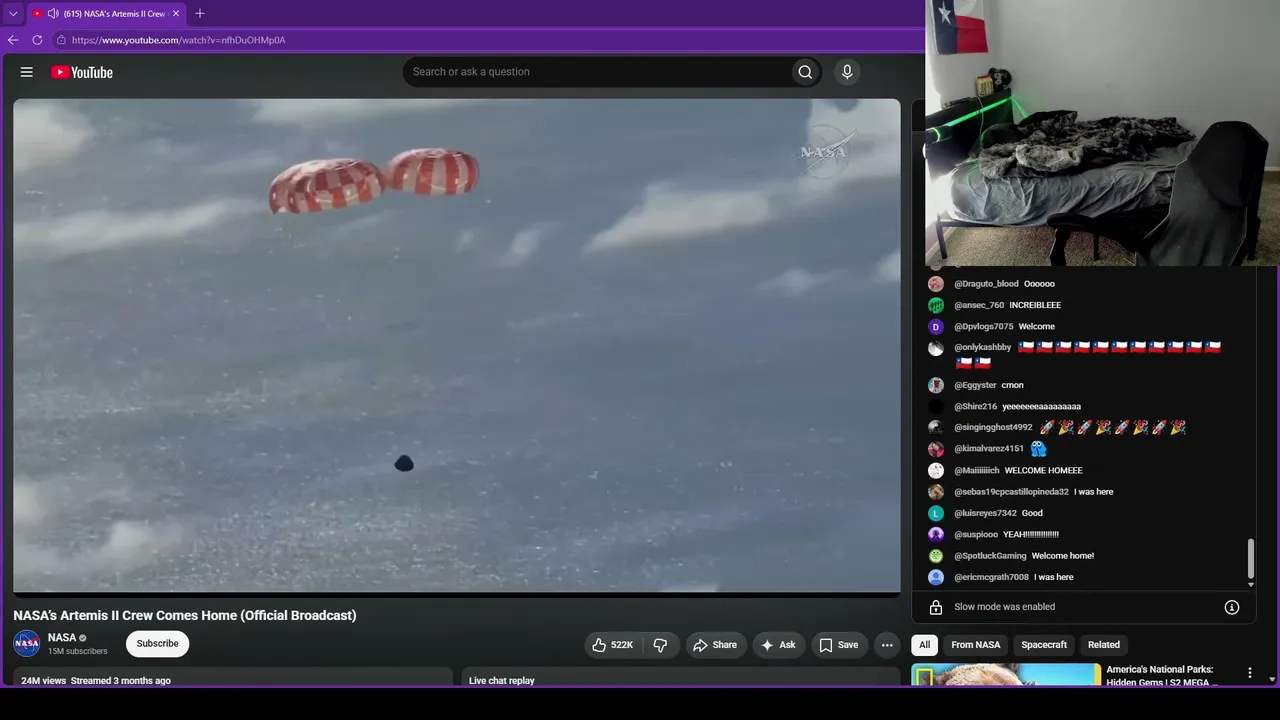
Task: Start voice search with the microphone
Action: pos(847,72)
